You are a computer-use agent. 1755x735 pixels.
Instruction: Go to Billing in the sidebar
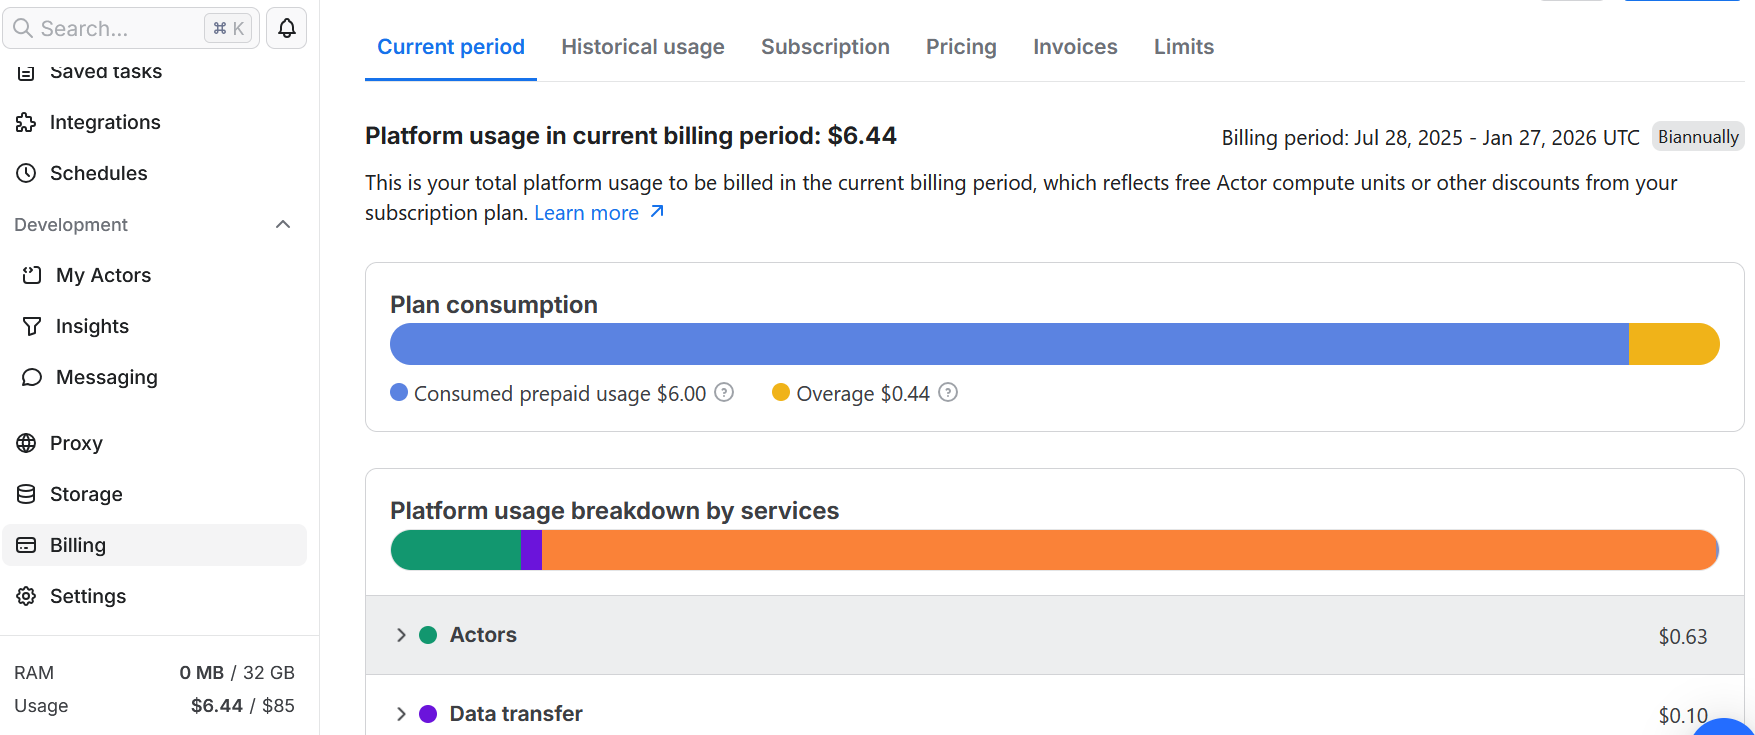(x=78, y=545)
